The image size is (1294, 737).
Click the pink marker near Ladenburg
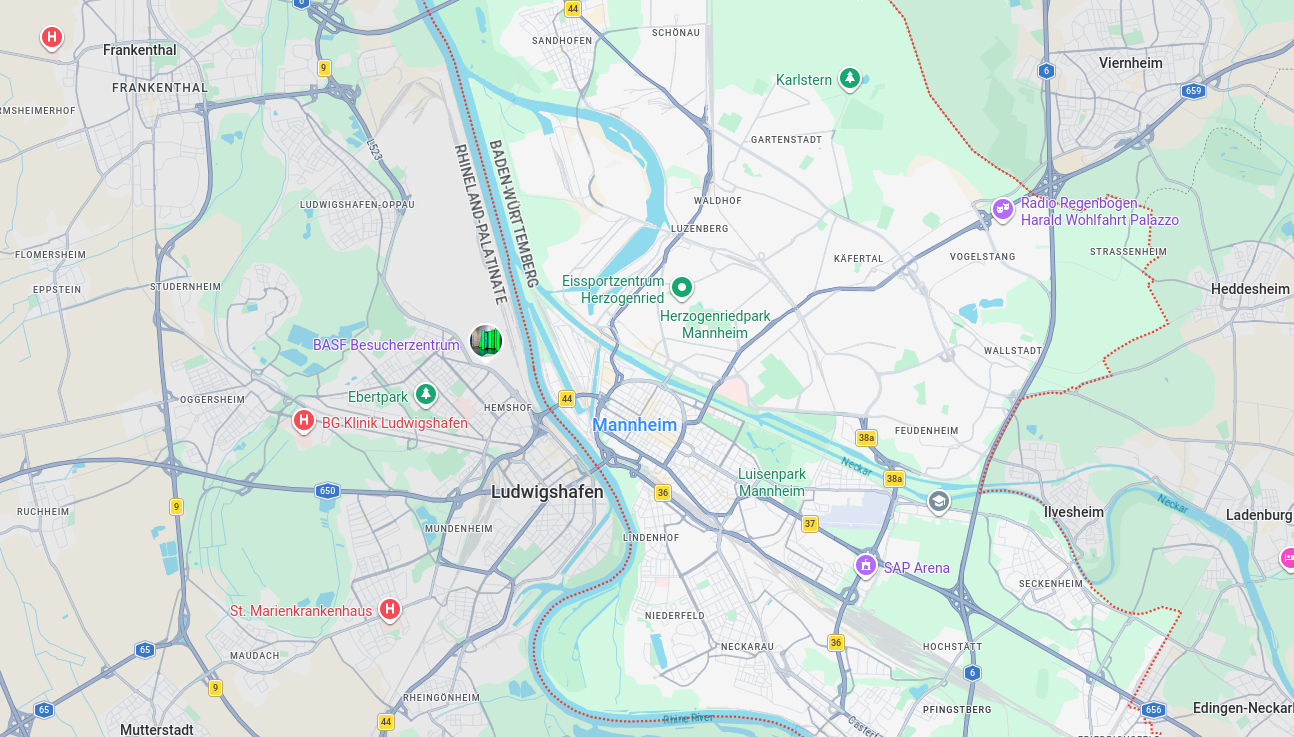(1288, 558)
